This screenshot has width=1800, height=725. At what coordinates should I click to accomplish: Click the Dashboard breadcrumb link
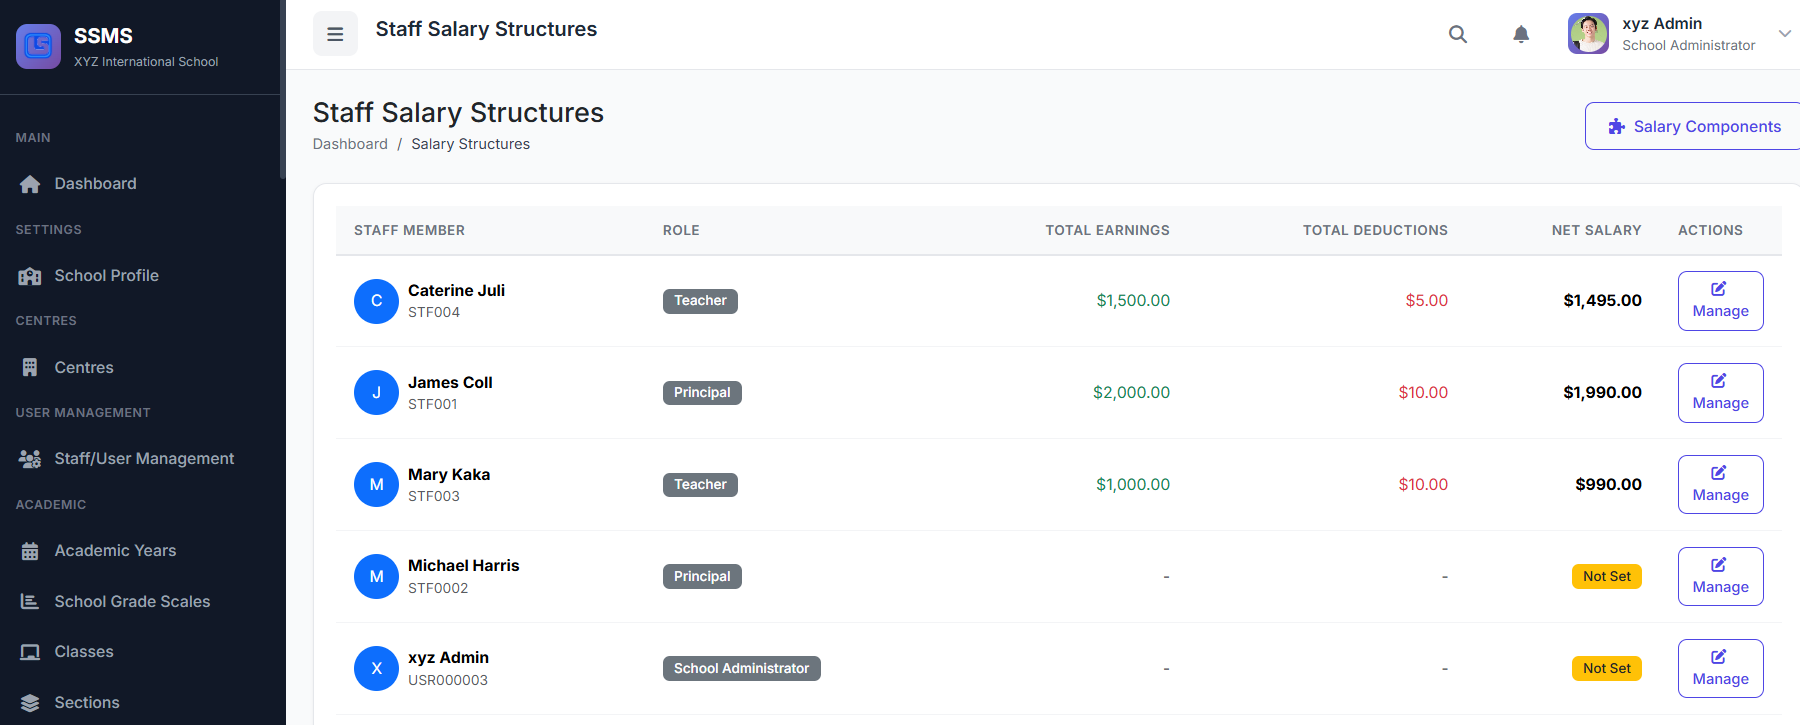point(350,144)
